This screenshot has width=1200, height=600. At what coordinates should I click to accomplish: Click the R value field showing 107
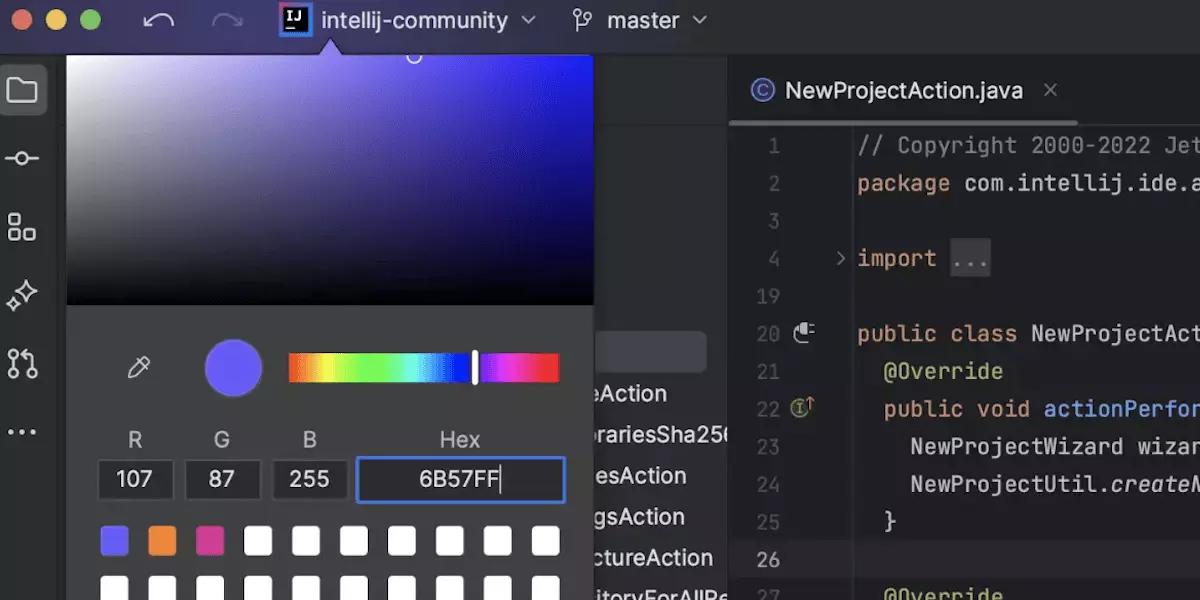[x=135, y=480]
